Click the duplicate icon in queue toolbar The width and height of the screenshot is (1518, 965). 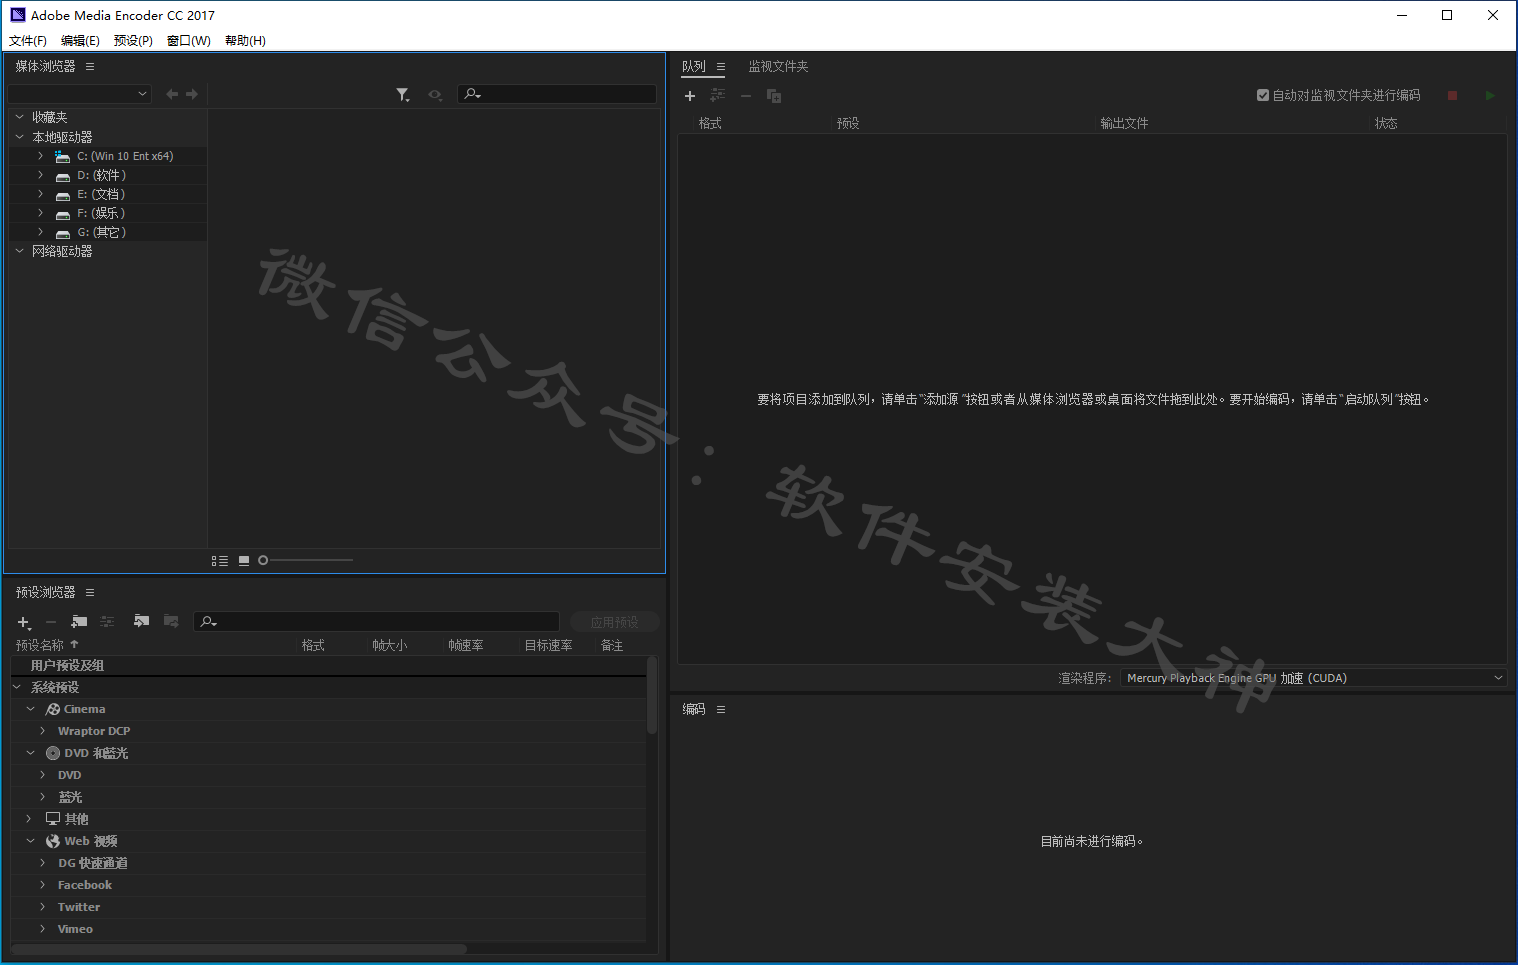pos(774,96)
